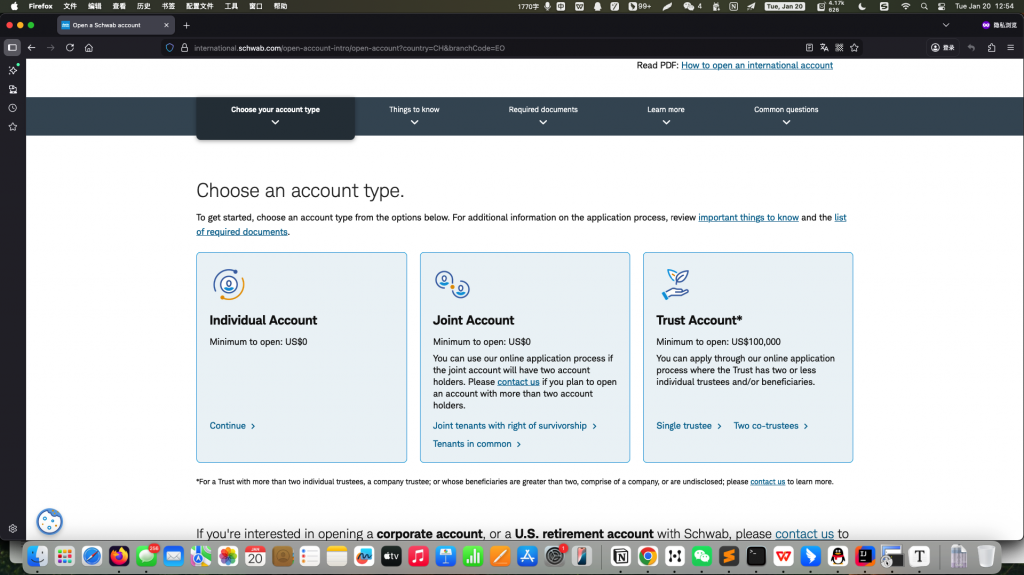Expand the Learn more section
Image resolution: width=1024 pixels, height=575 pixels.
click(665, 116)
